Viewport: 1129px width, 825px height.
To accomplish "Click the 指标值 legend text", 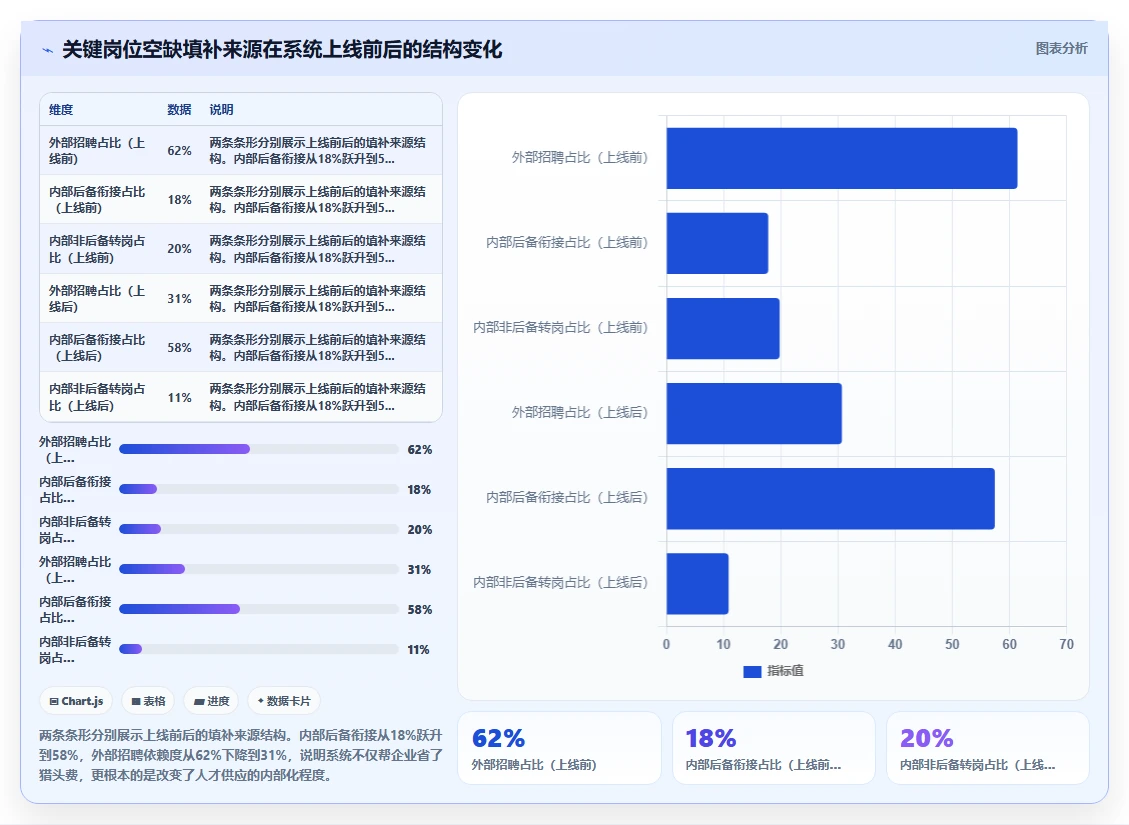I will click(785, 671).
